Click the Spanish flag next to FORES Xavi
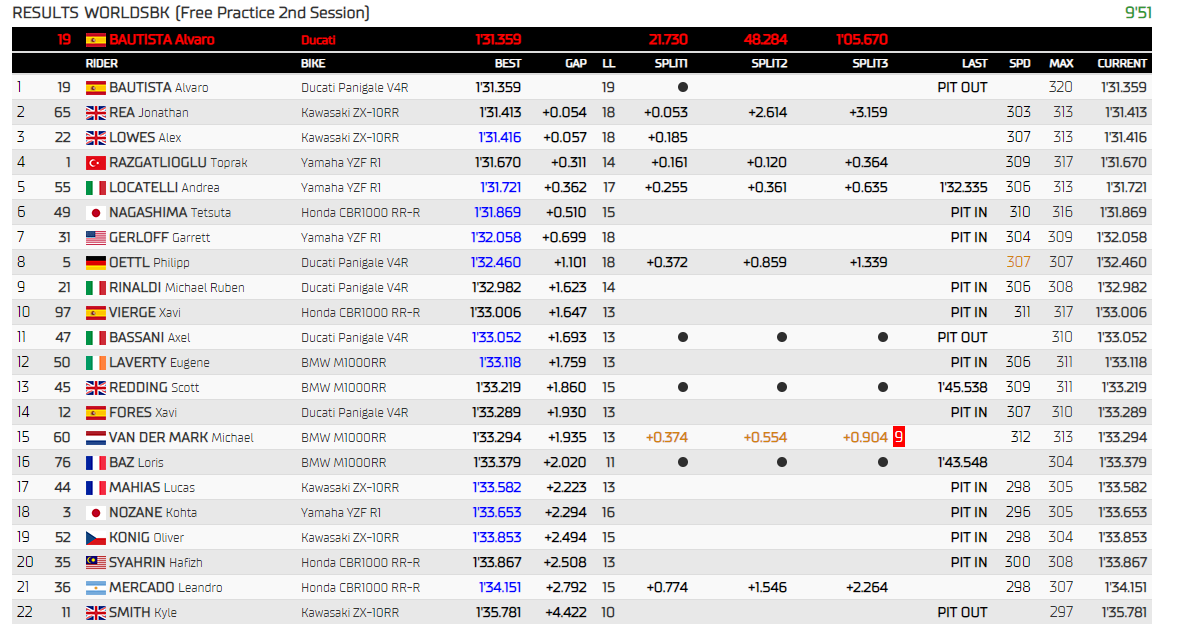 click(x=95, y=412)
